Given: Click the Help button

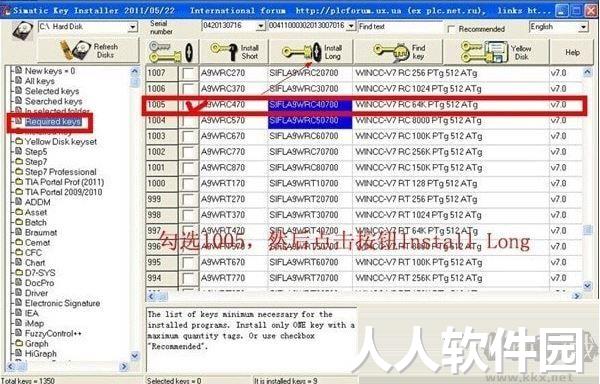Looking at the screenshot, I should tap(572, 52).
